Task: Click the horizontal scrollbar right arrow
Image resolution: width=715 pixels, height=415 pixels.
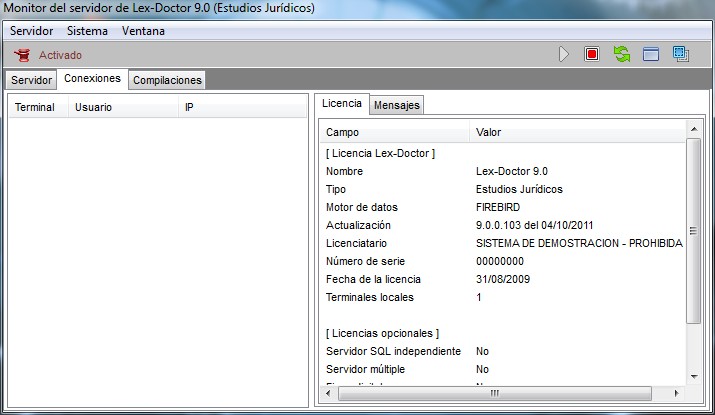Action: (676, 393)
